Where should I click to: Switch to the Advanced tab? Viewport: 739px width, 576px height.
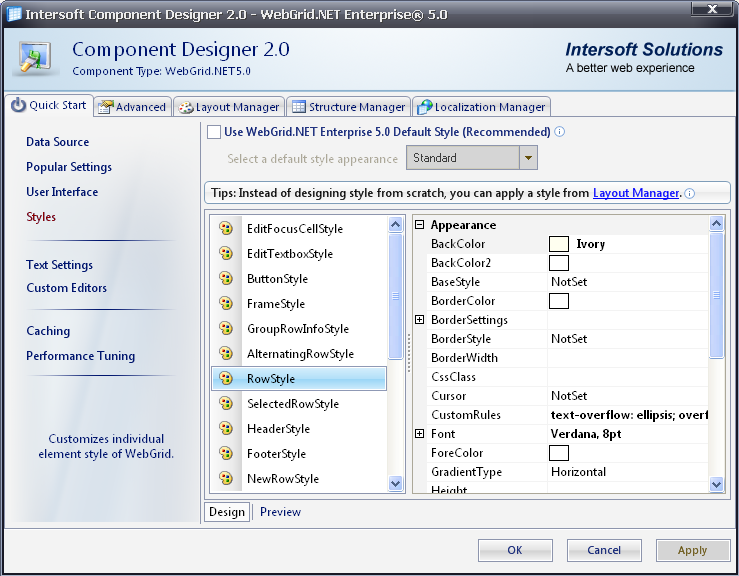(x=132, y=107)
